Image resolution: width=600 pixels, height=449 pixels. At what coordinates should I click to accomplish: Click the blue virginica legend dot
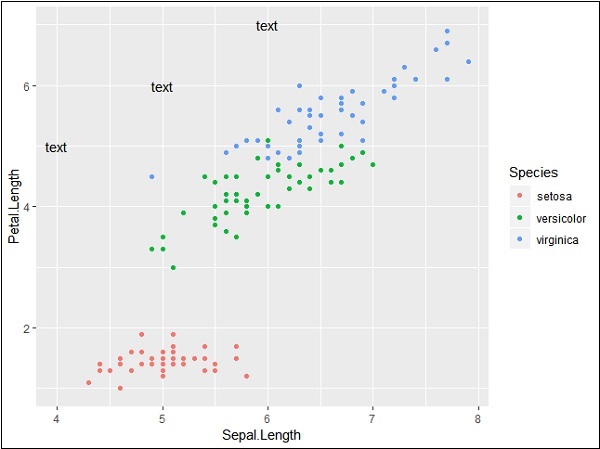click(x=519, y=240)
